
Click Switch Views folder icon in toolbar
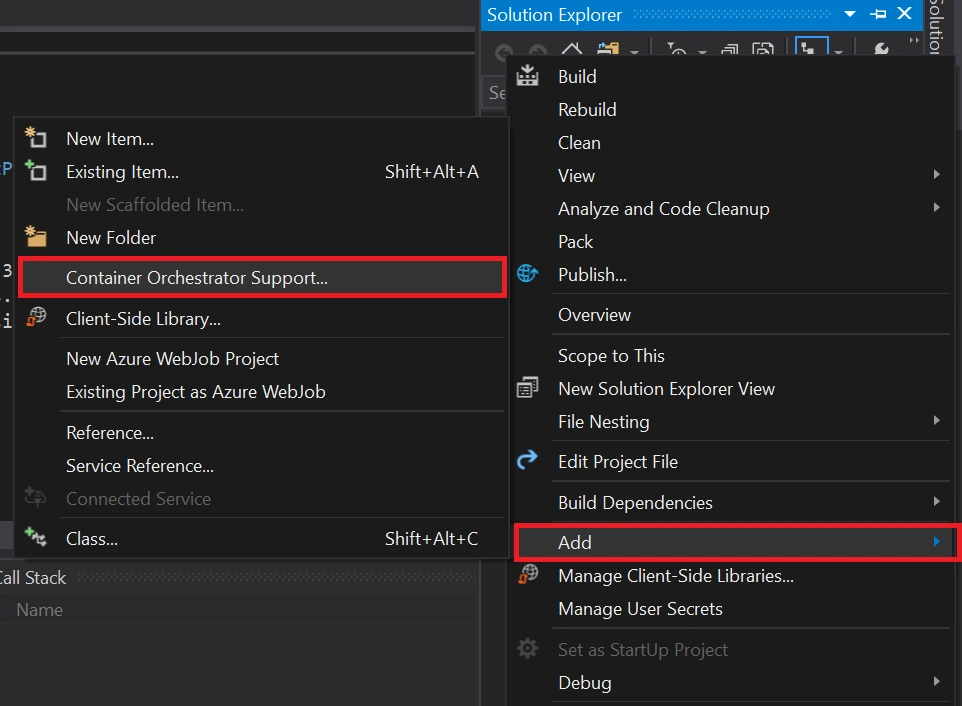click(x=608, y=49)
